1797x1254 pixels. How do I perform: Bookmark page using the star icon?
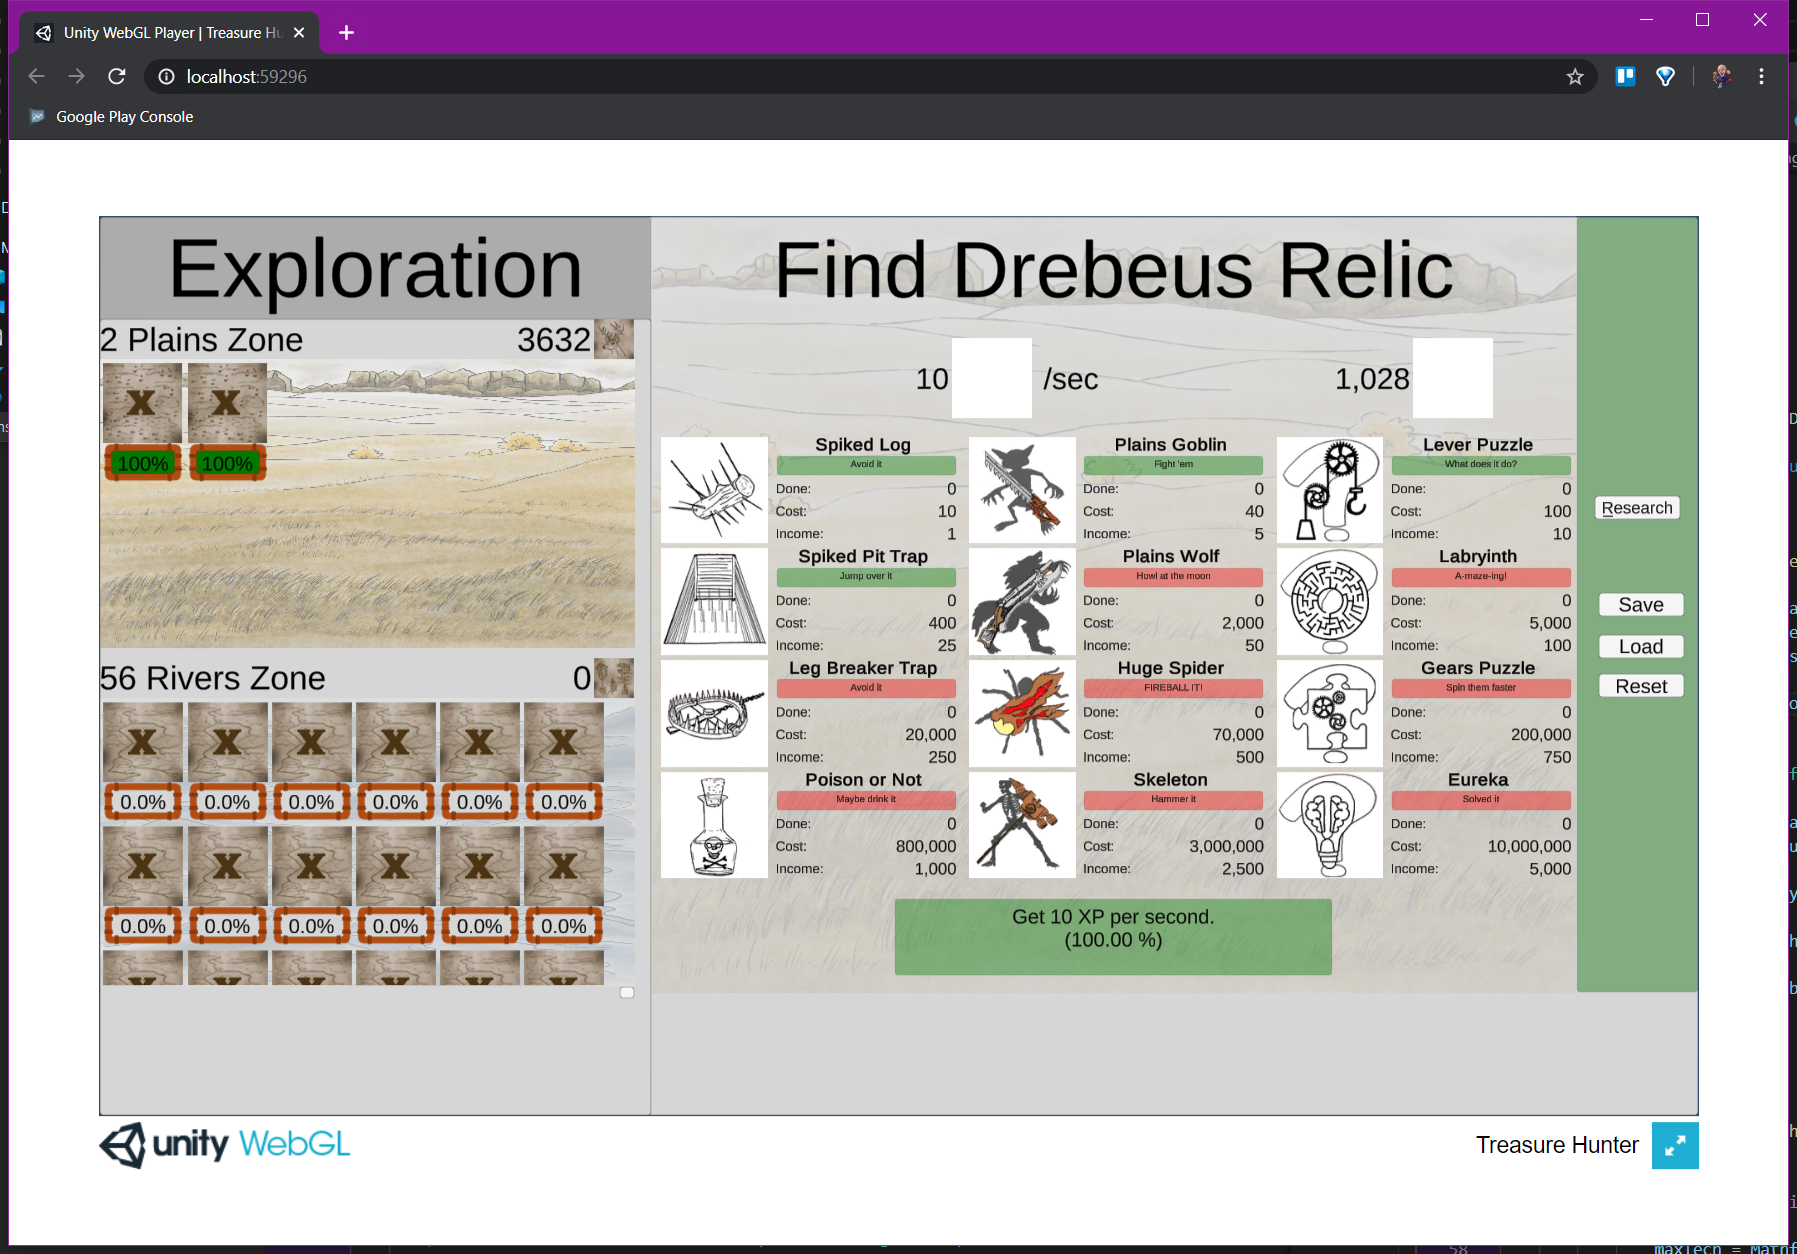(1574, 77)
